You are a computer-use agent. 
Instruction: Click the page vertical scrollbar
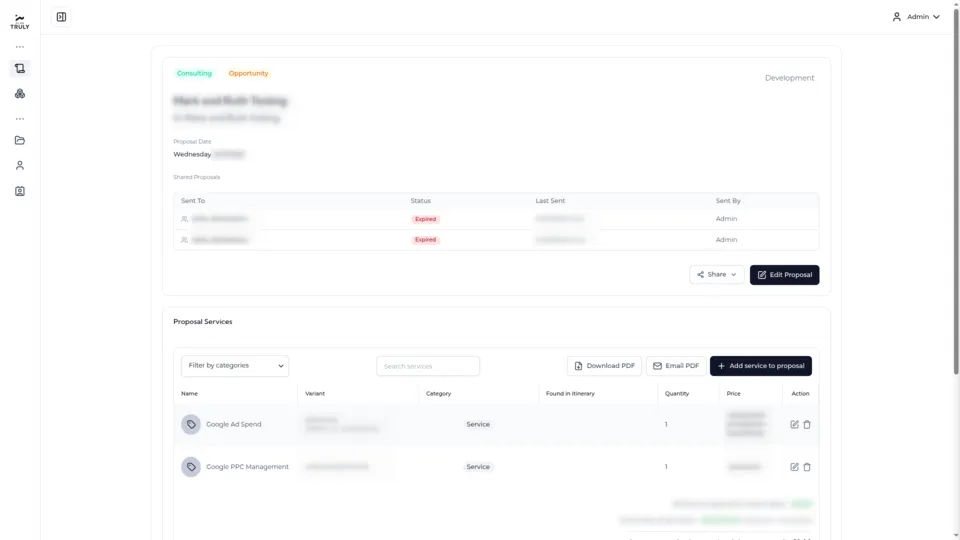click(x=956, y=190)
